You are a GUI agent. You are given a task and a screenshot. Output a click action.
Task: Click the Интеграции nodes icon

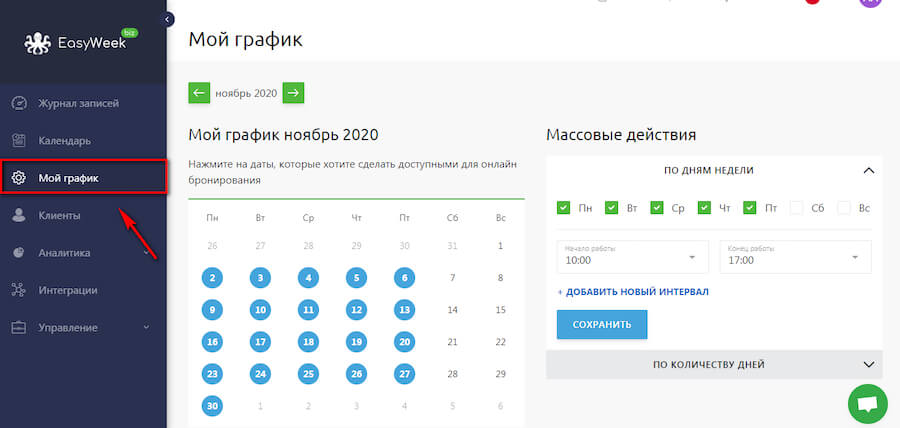point(19,290)
